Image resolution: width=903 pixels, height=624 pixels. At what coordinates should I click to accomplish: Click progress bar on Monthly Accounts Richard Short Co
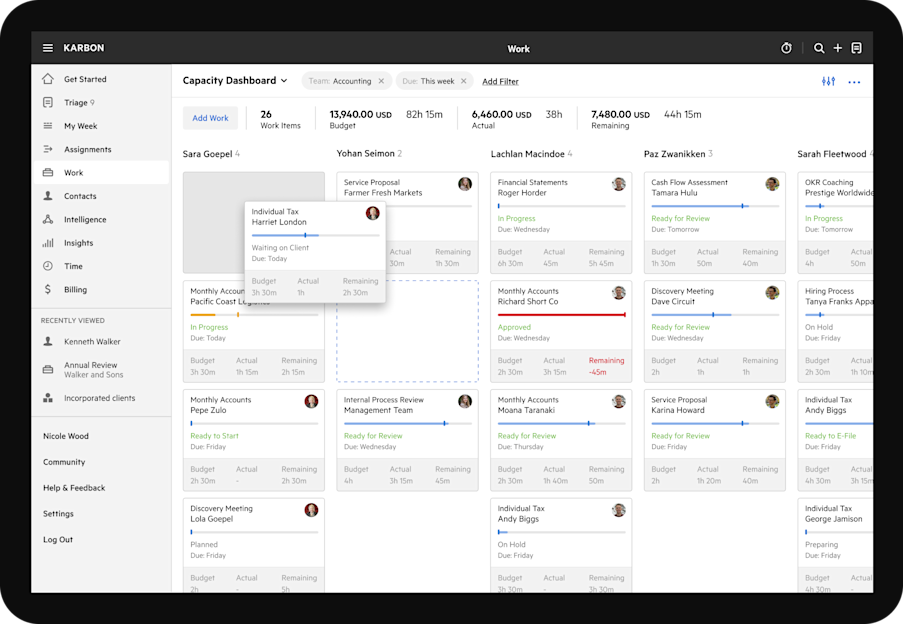pyautogui.click(x=561, y=315)
